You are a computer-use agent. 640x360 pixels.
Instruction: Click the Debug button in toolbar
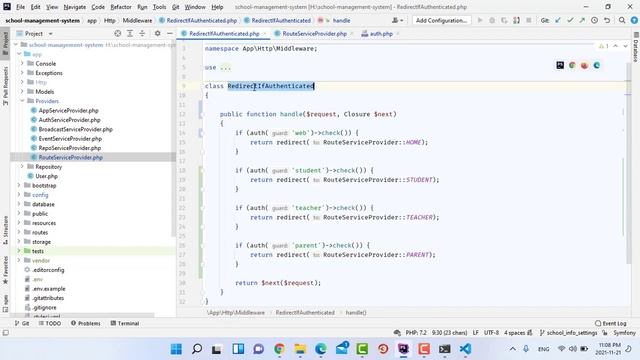click(492, 20)
